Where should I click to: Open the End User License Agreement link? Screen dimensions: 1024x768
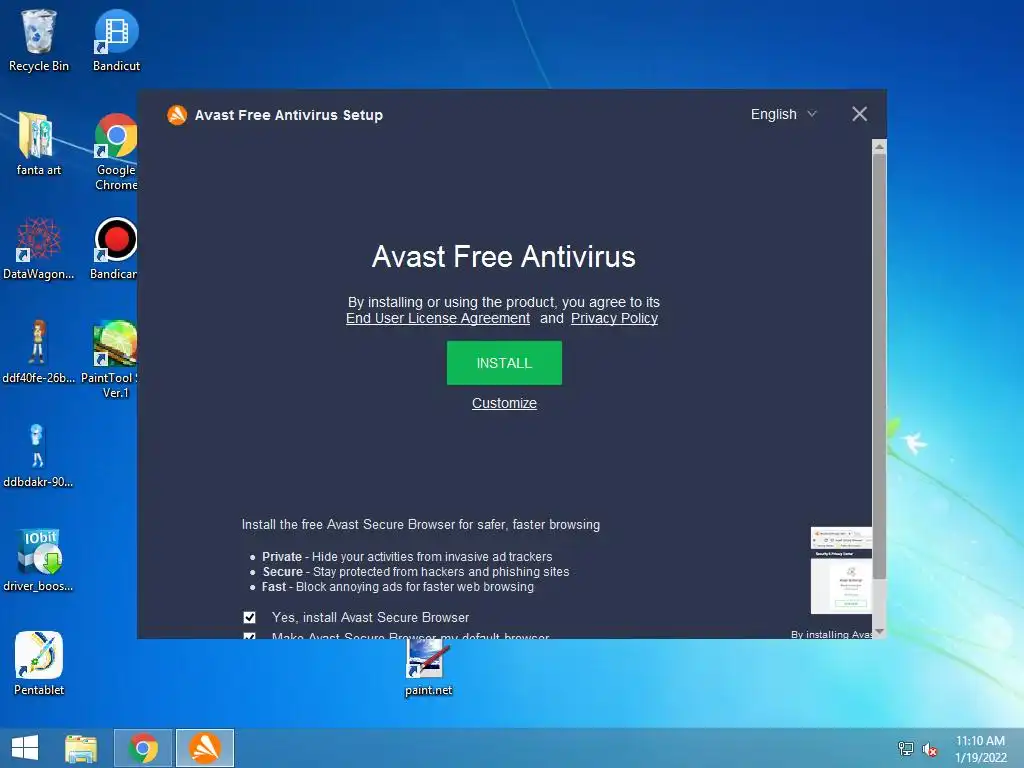coord(438,319)
